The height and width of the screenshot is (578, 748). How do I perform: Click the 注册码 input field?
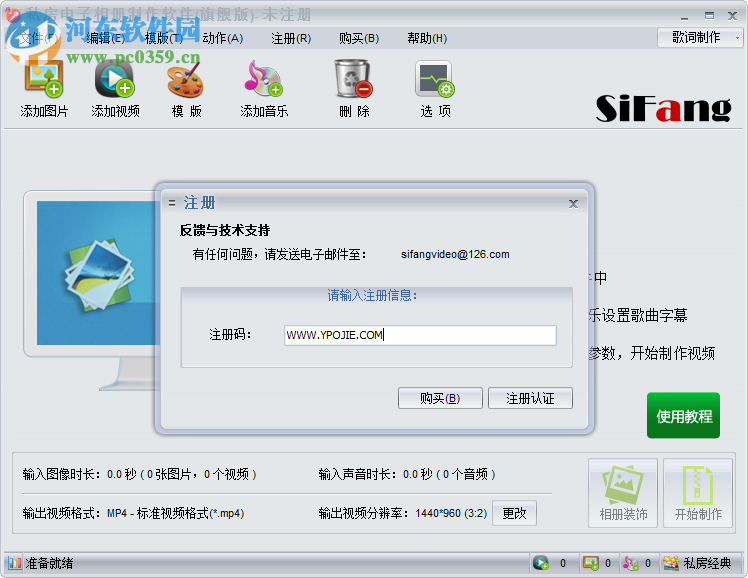(x=420, y=335)
